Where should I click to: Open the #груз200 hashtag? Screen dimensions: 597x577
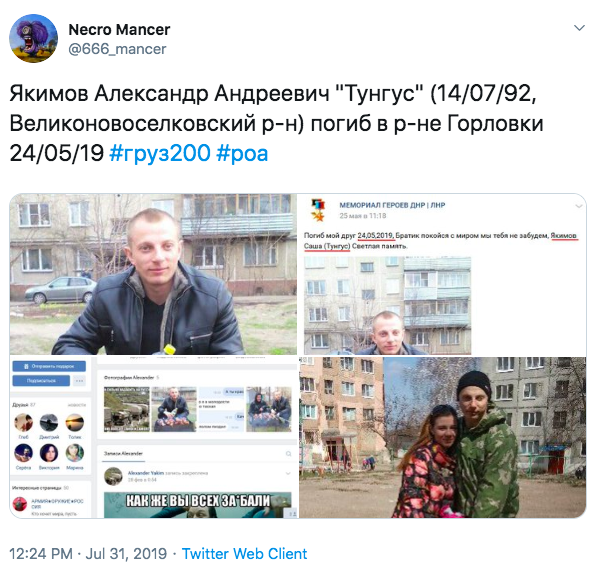coord(160,153)
